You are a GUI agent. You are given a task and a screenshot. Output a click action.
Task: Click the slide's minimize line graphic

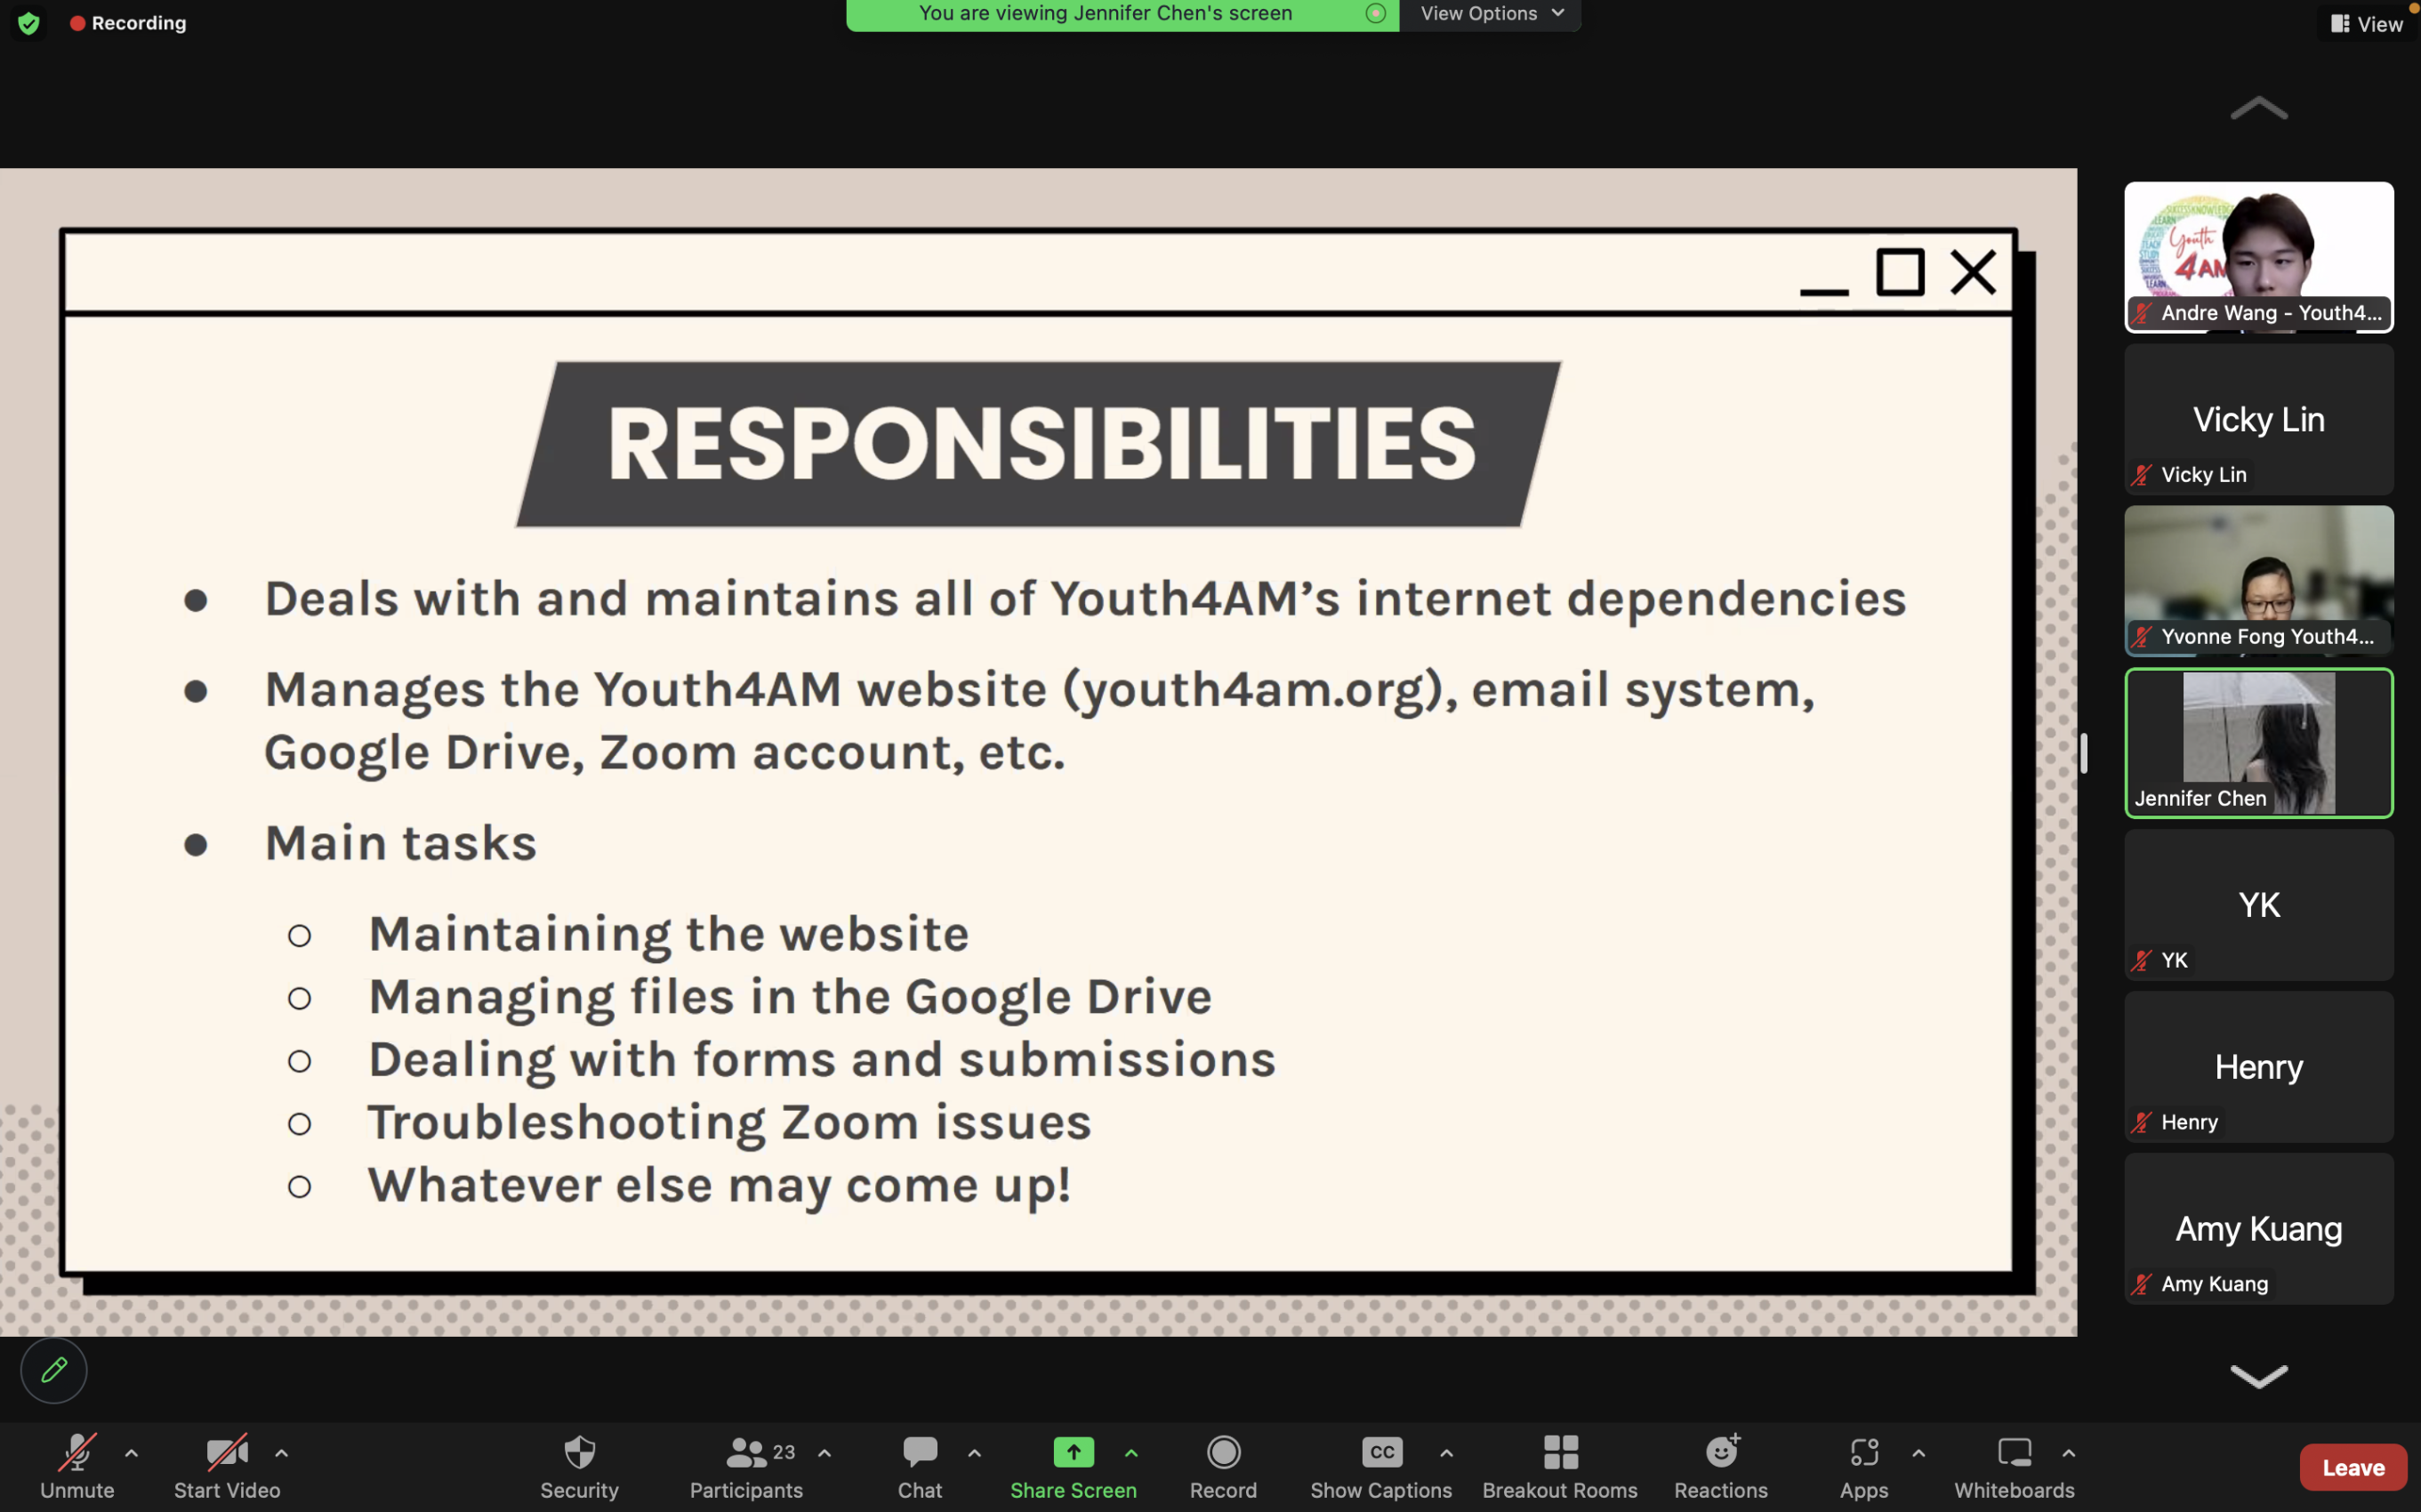coord(1824,291)
